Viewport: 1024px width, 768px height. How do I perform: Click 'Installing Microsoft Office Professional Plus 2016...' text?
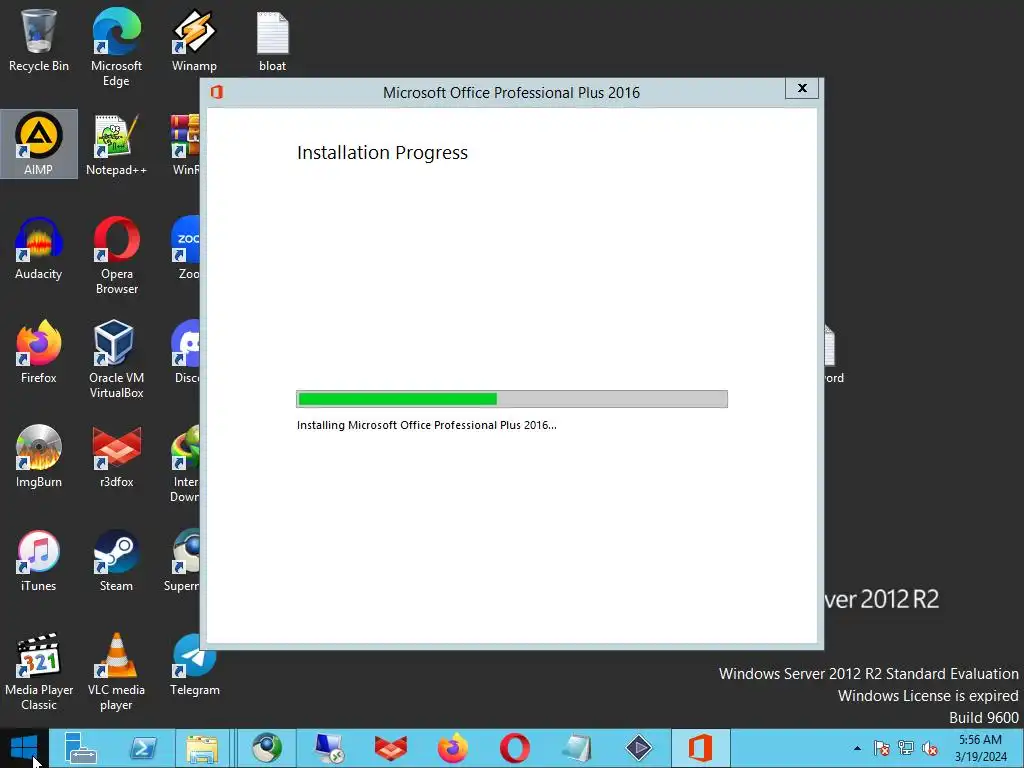point(426,425)
